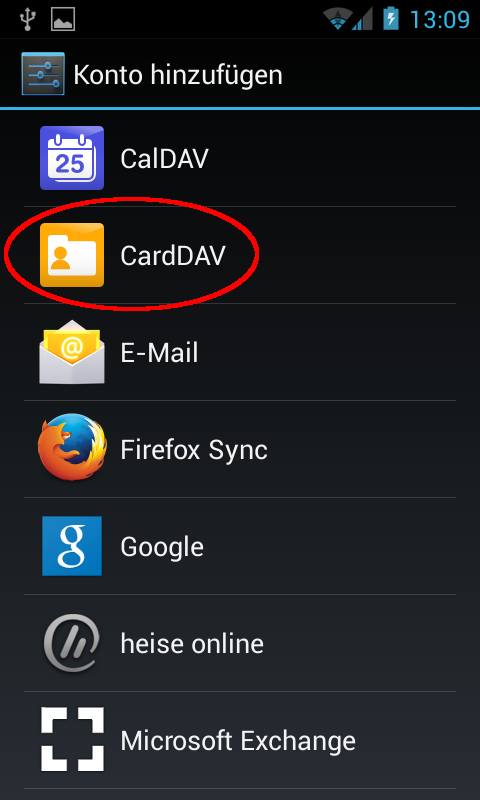Tap the blue Google icon
Image resolution: width=480 pixels, height=800 pixels.
click(x=72, y=546)
